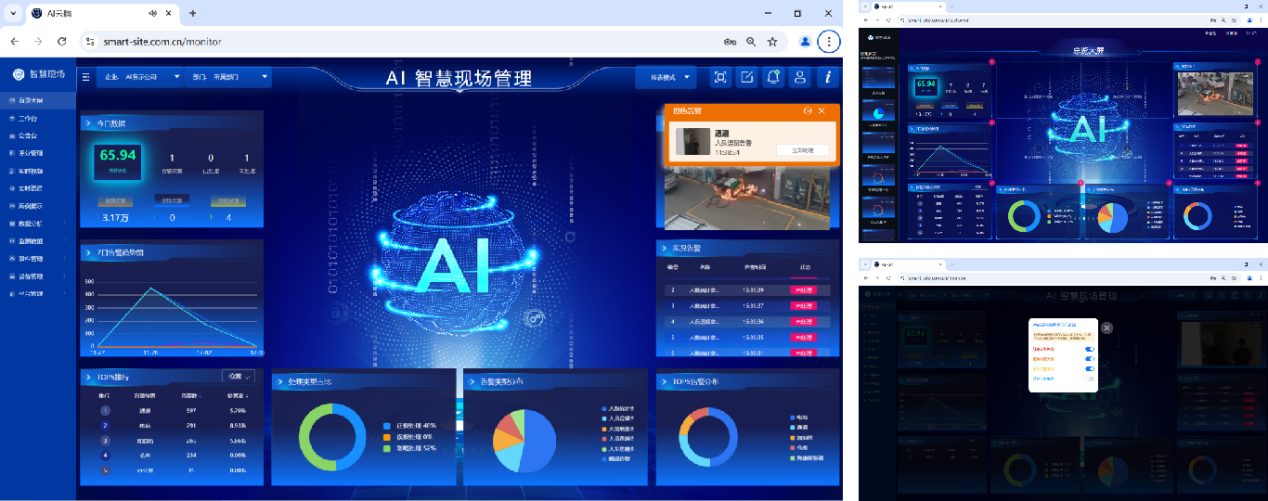The image size is (1268, 501).
Task: Bookmark this page with the star icon
Action: click(772, 42)
